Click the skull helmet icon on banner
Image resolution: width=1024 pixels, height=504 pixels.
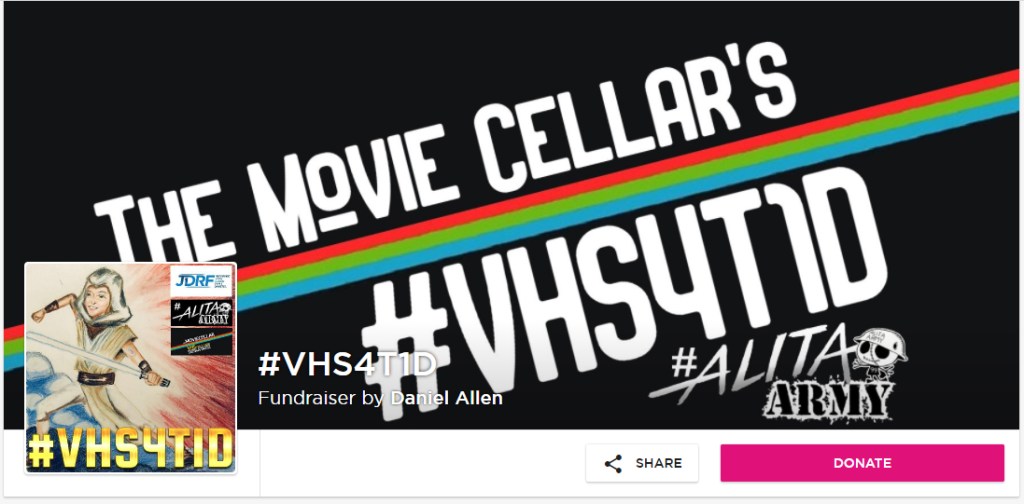[x=881, y=355]
